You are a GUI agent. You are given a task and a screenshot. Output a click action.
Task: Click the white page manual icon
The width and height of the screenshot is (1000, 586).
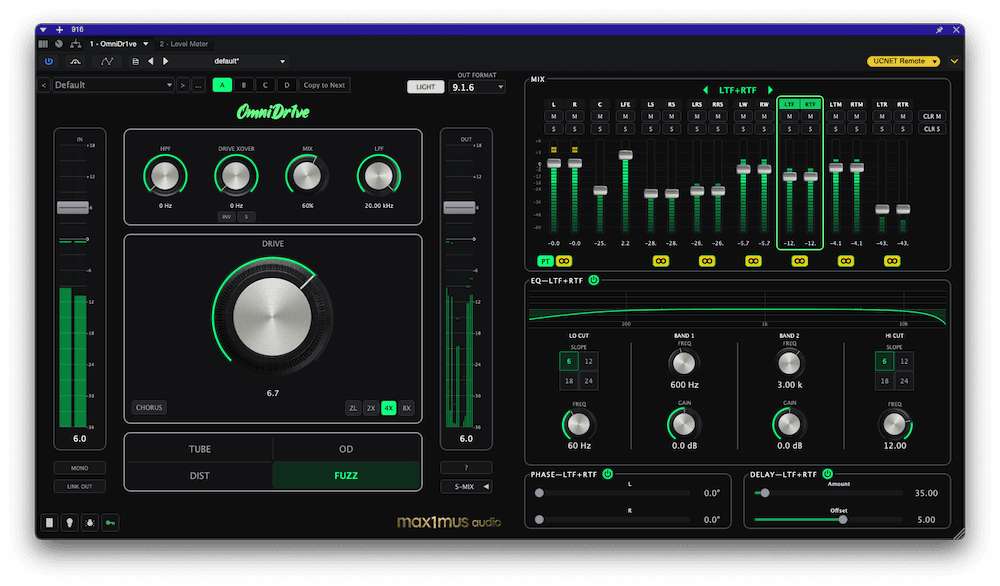(x=49, y=523)
